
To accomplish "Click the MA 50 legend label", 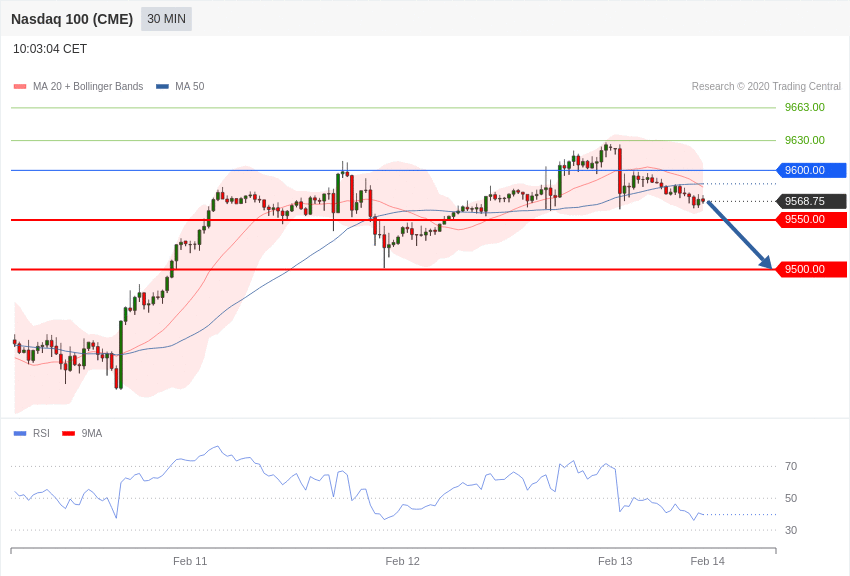I will pos(190,86).
